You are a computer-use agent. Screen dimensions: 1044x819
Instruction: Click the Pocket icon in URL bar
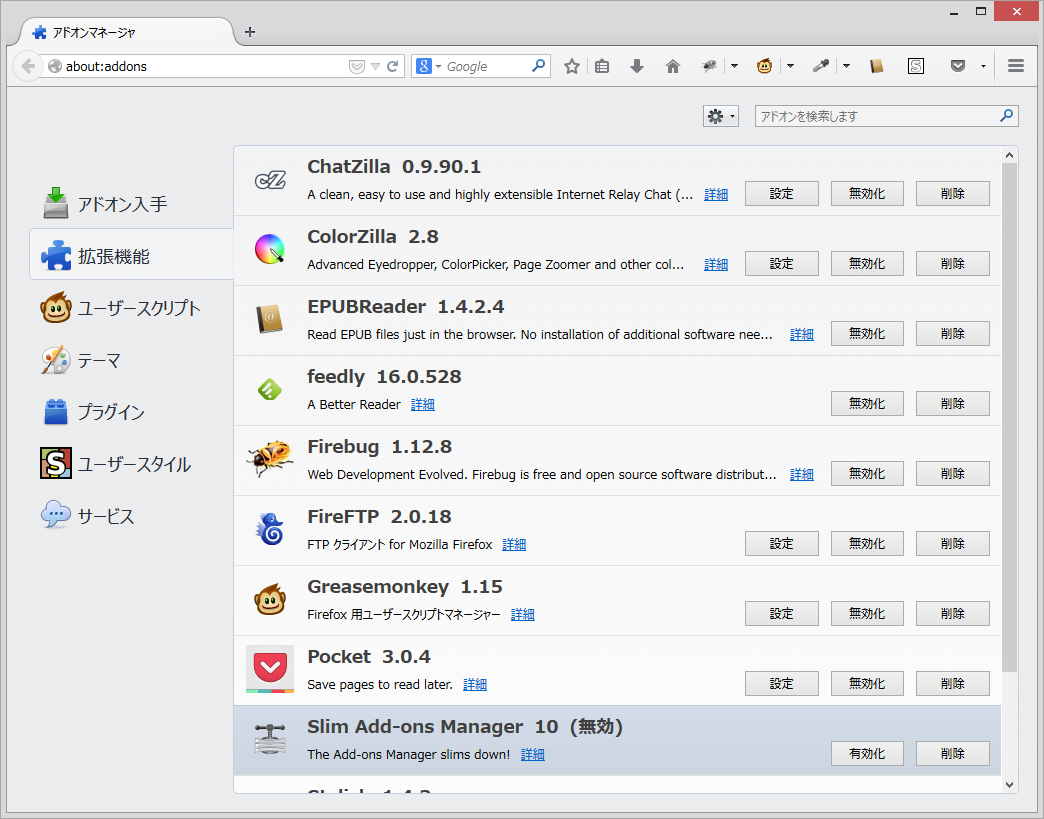pos(357,67)
